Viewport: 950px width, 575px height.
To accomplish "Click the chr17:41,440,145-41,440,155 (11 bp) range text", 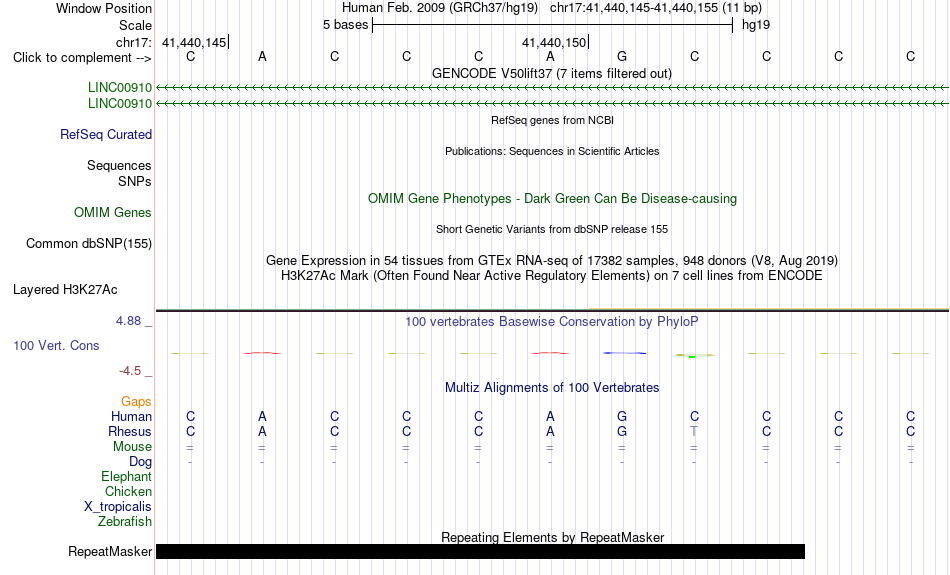I will point(656,8).
